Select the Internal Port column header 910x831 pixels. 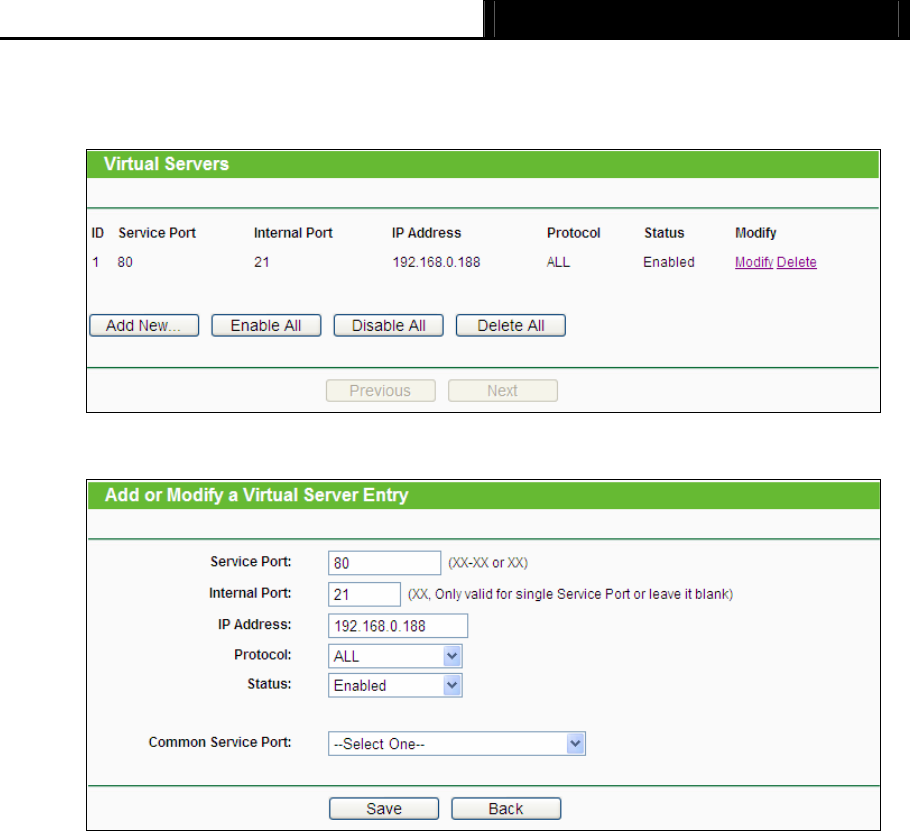pos(293,233)
